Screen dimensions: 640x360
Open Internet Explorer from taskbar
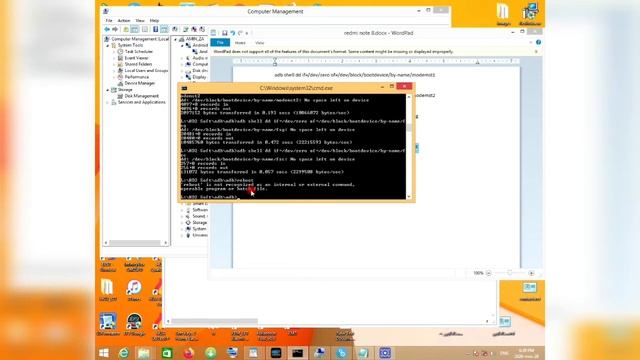click(x=124, y=353)
